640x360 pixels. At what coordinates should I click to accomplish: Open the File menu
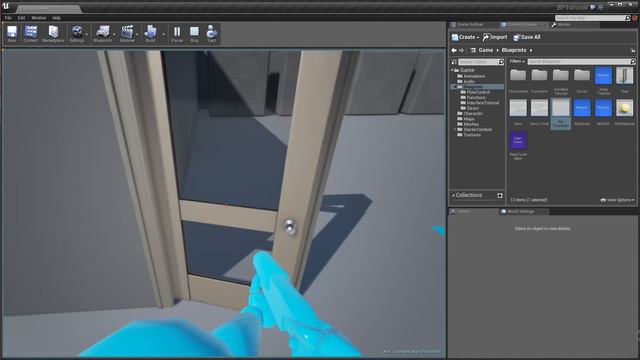coord(8,18)
